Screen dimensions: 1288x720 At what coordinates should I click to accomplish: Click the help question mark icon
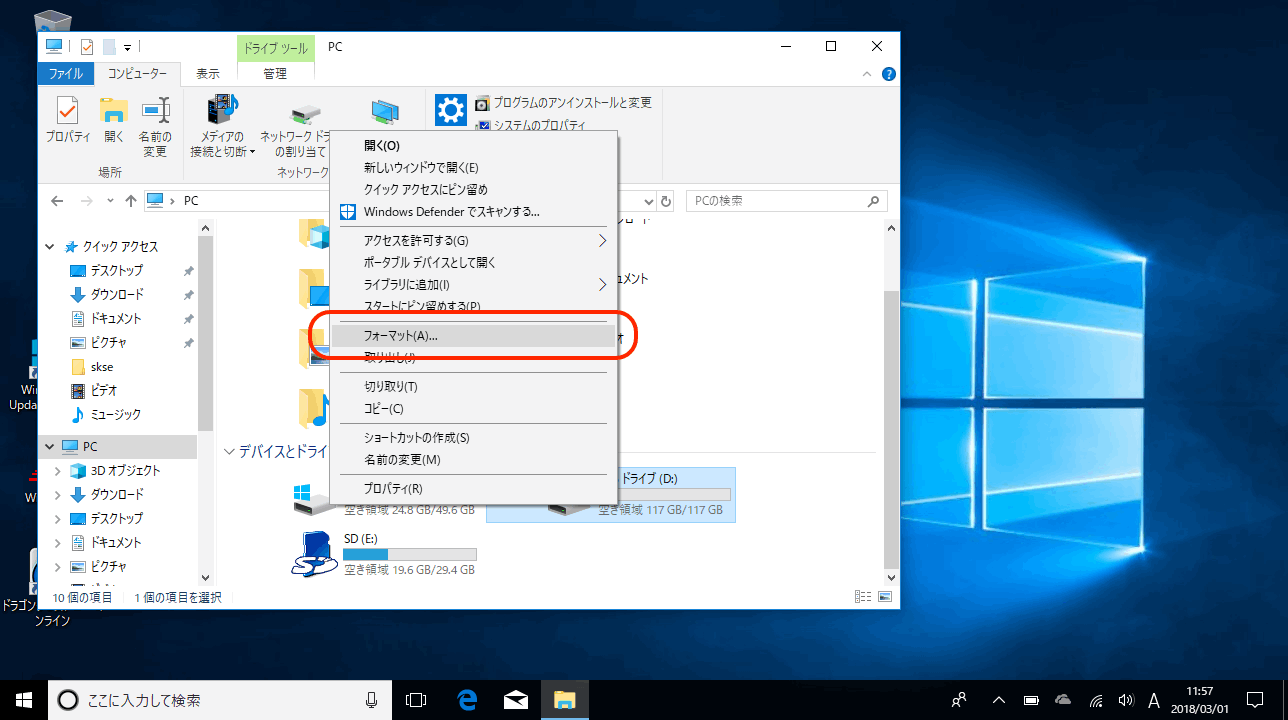pyautogui.click(x=888, y=74)
